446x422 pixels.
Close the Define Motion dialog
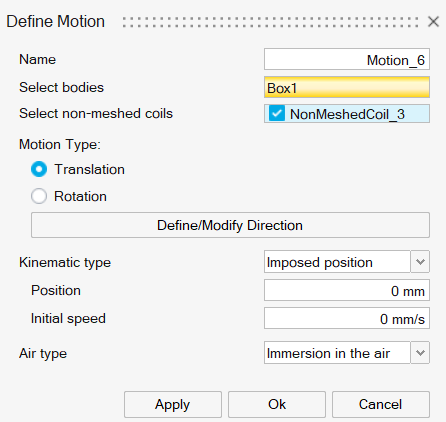pos(433,22)
